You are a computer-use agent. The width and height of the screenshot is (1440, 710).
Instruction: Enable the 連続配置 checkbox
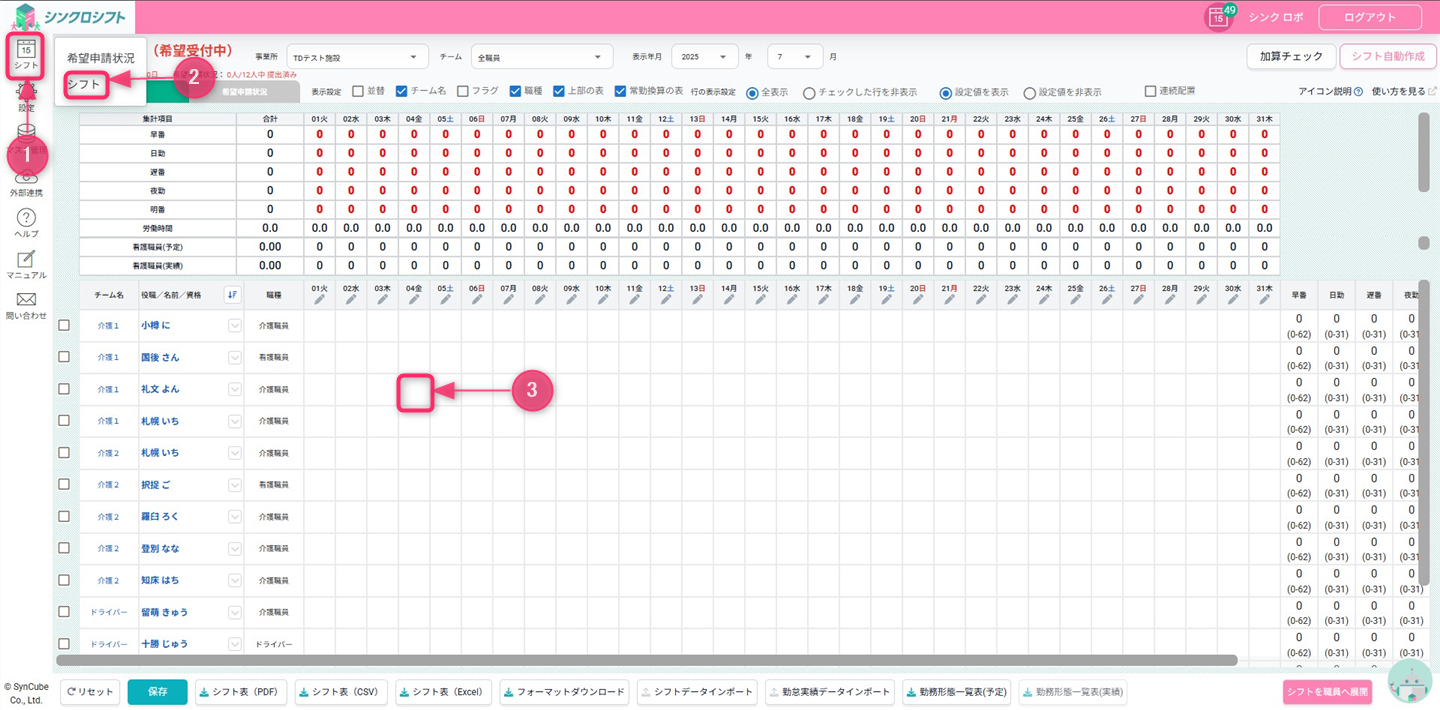pos(1151,91)
